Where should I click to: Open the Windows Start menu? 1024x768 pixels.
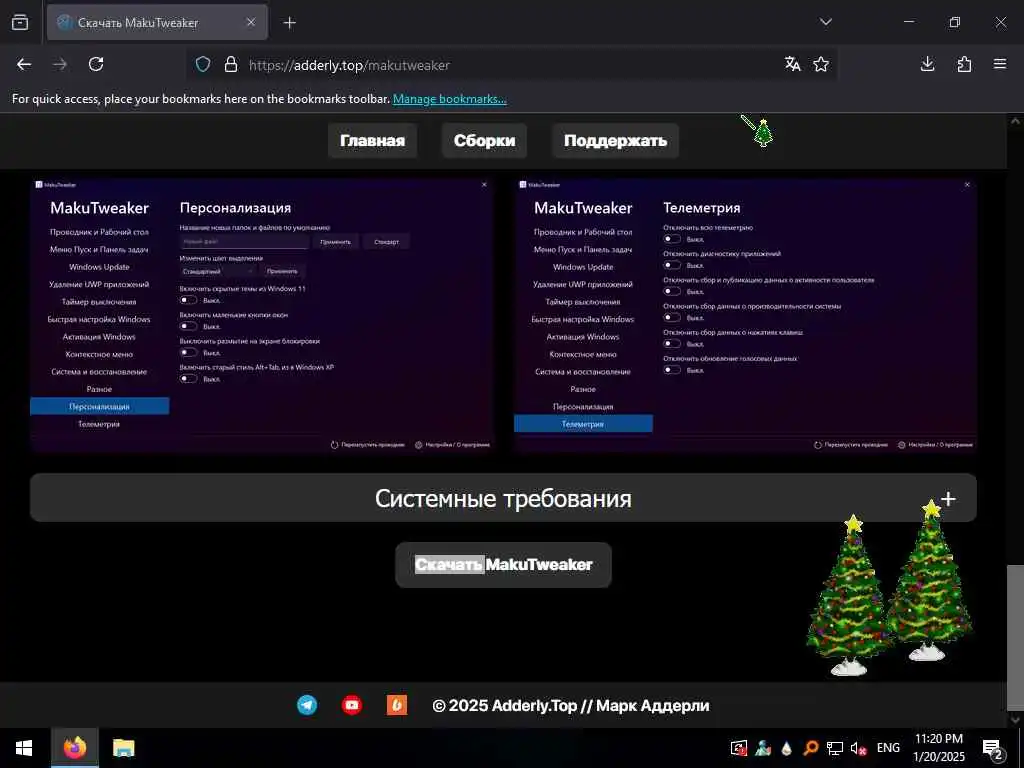pyautogui.click(x=24, y=748)
